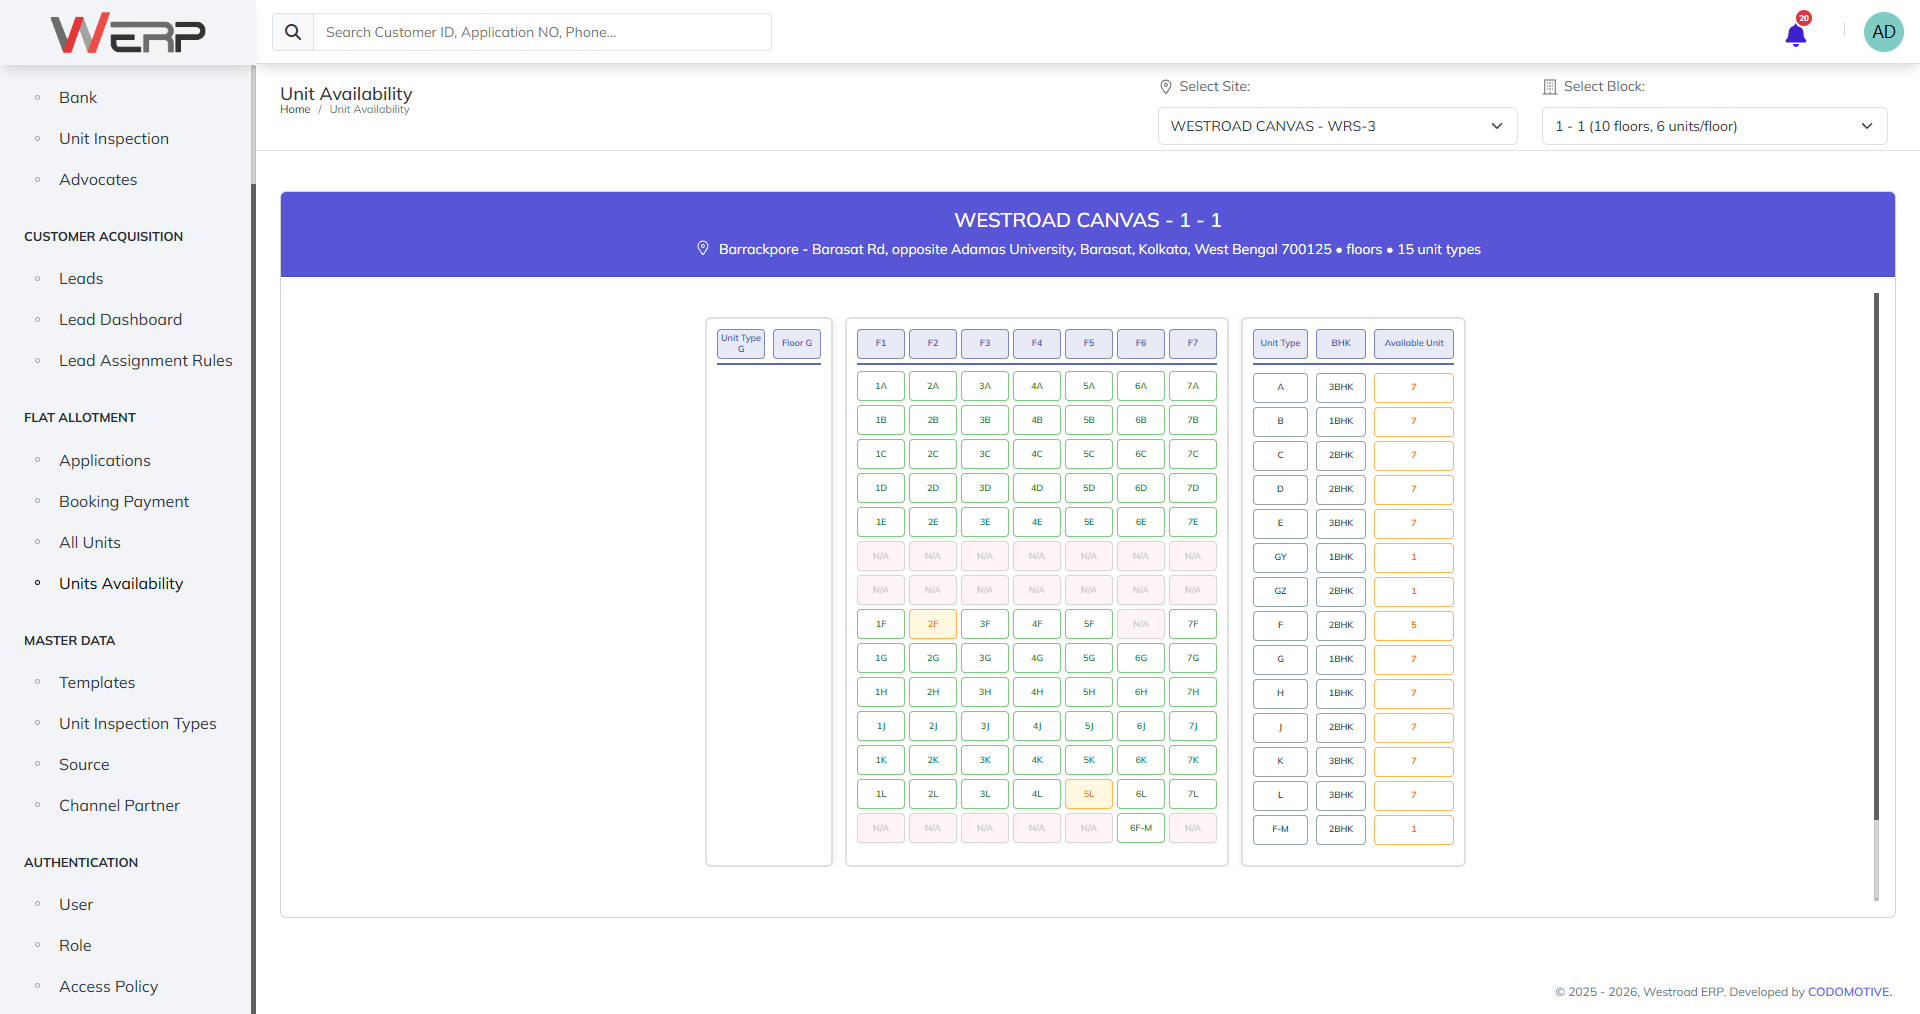Click the Available Unit column header
Screen dimensions: 1920x1014
click(x=1414, y=343)
